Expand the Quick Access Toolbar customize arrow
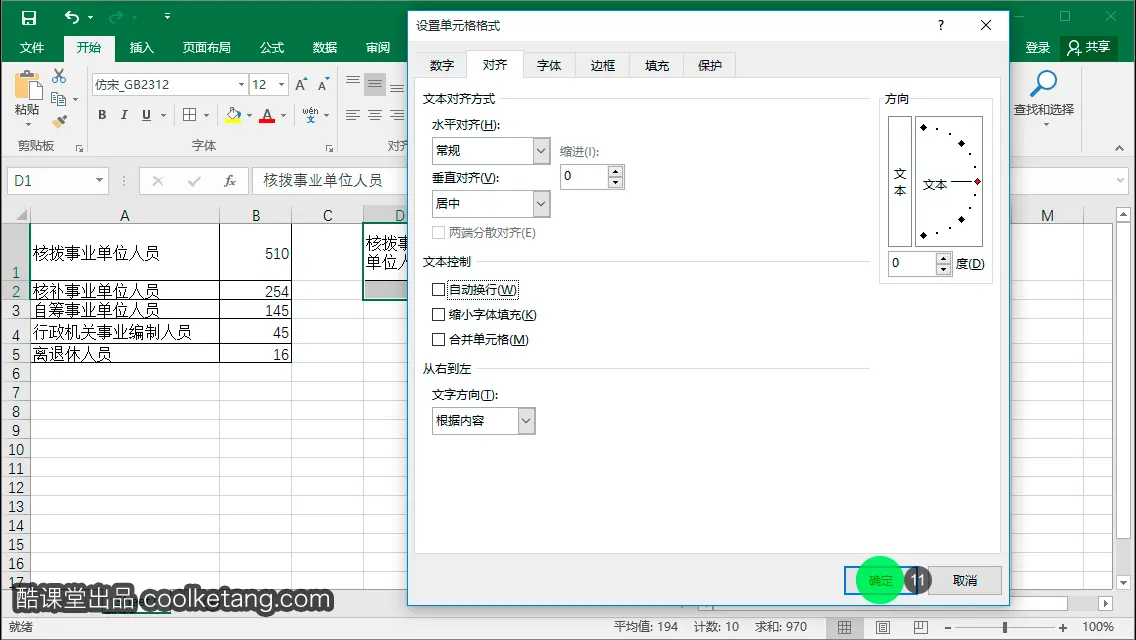 coord(167,16)
